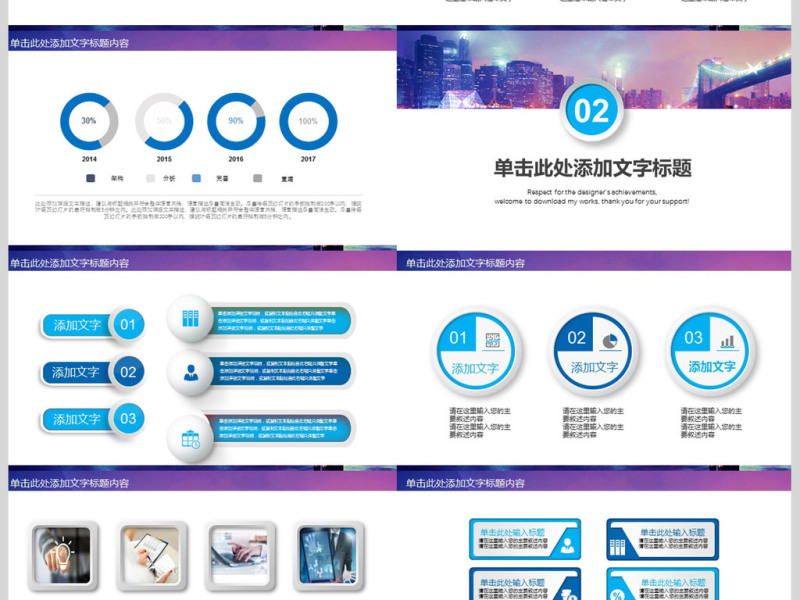Select the 30% donut chart for 2014
This screenshot has width=800, height=600.
(89, 121)
